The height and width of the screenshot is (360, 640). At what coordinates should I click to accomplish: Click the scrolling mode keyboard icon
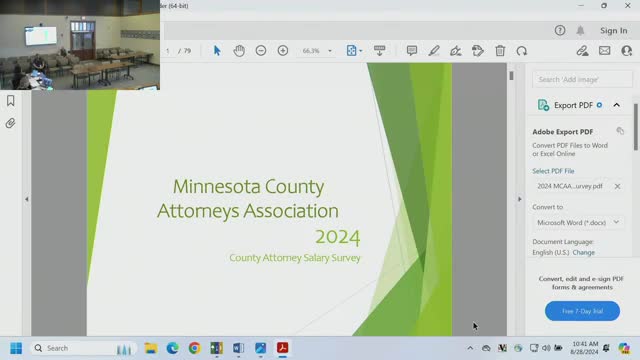379,51
